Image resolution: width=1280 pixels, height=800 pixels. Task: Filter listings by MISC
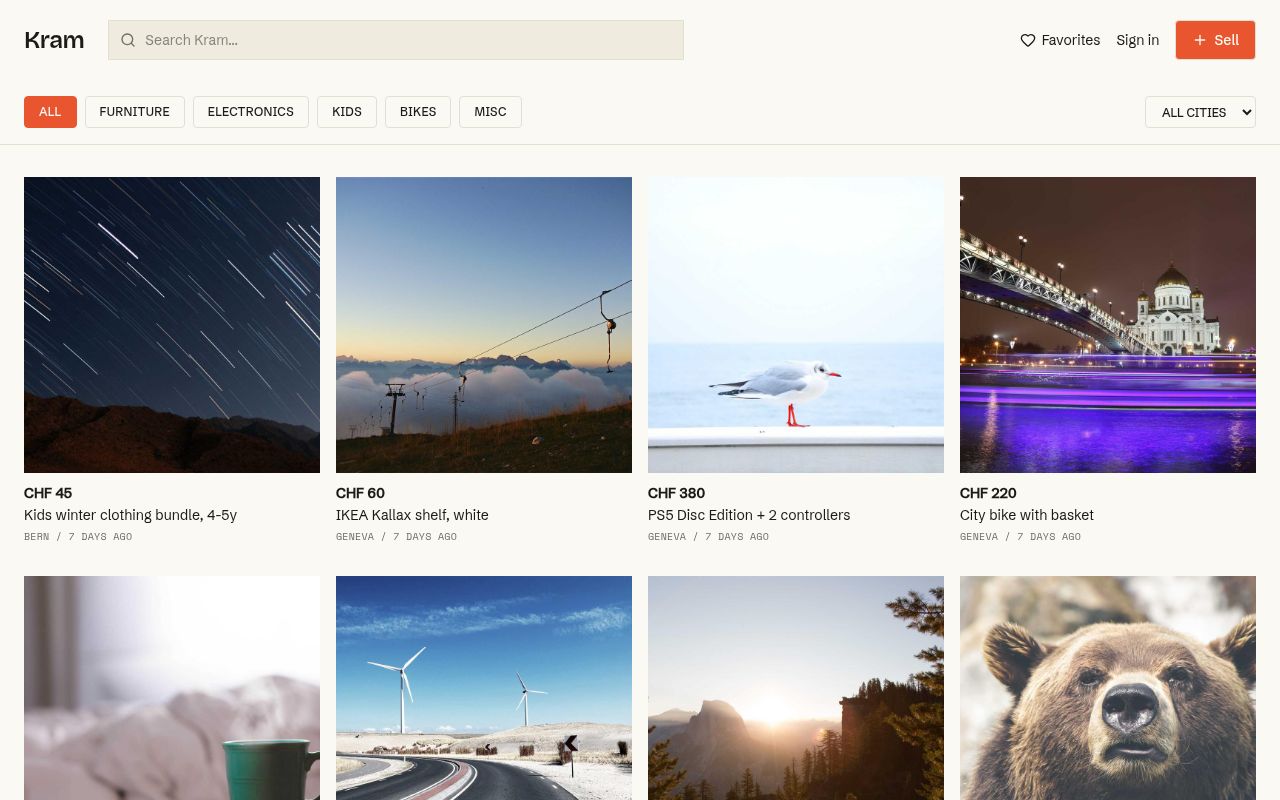coord(490,112)
